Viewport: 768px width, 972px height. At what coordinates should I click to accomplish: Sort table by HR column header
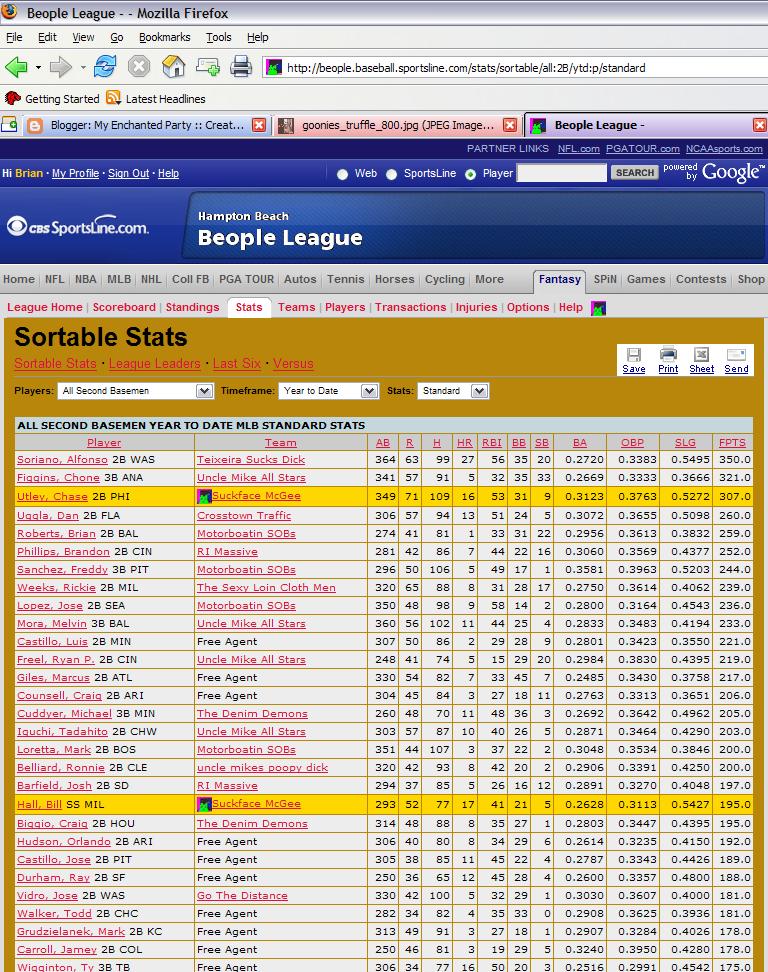(x=464, y=443)
